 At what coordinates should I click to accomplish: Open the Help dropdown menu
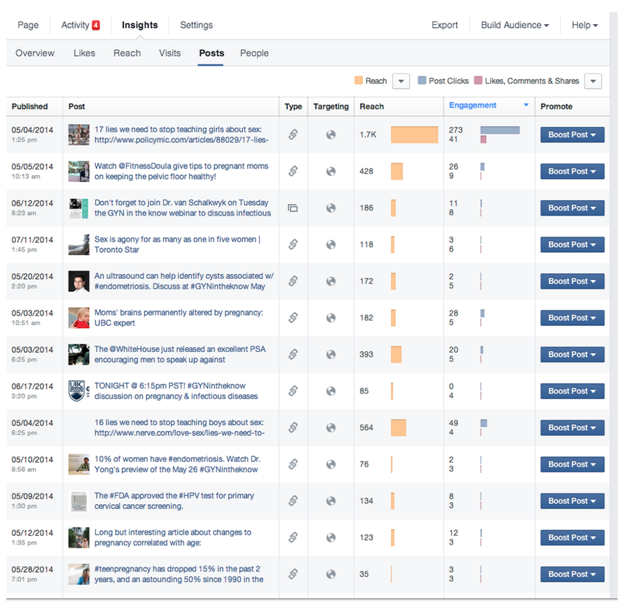point(585,25)
